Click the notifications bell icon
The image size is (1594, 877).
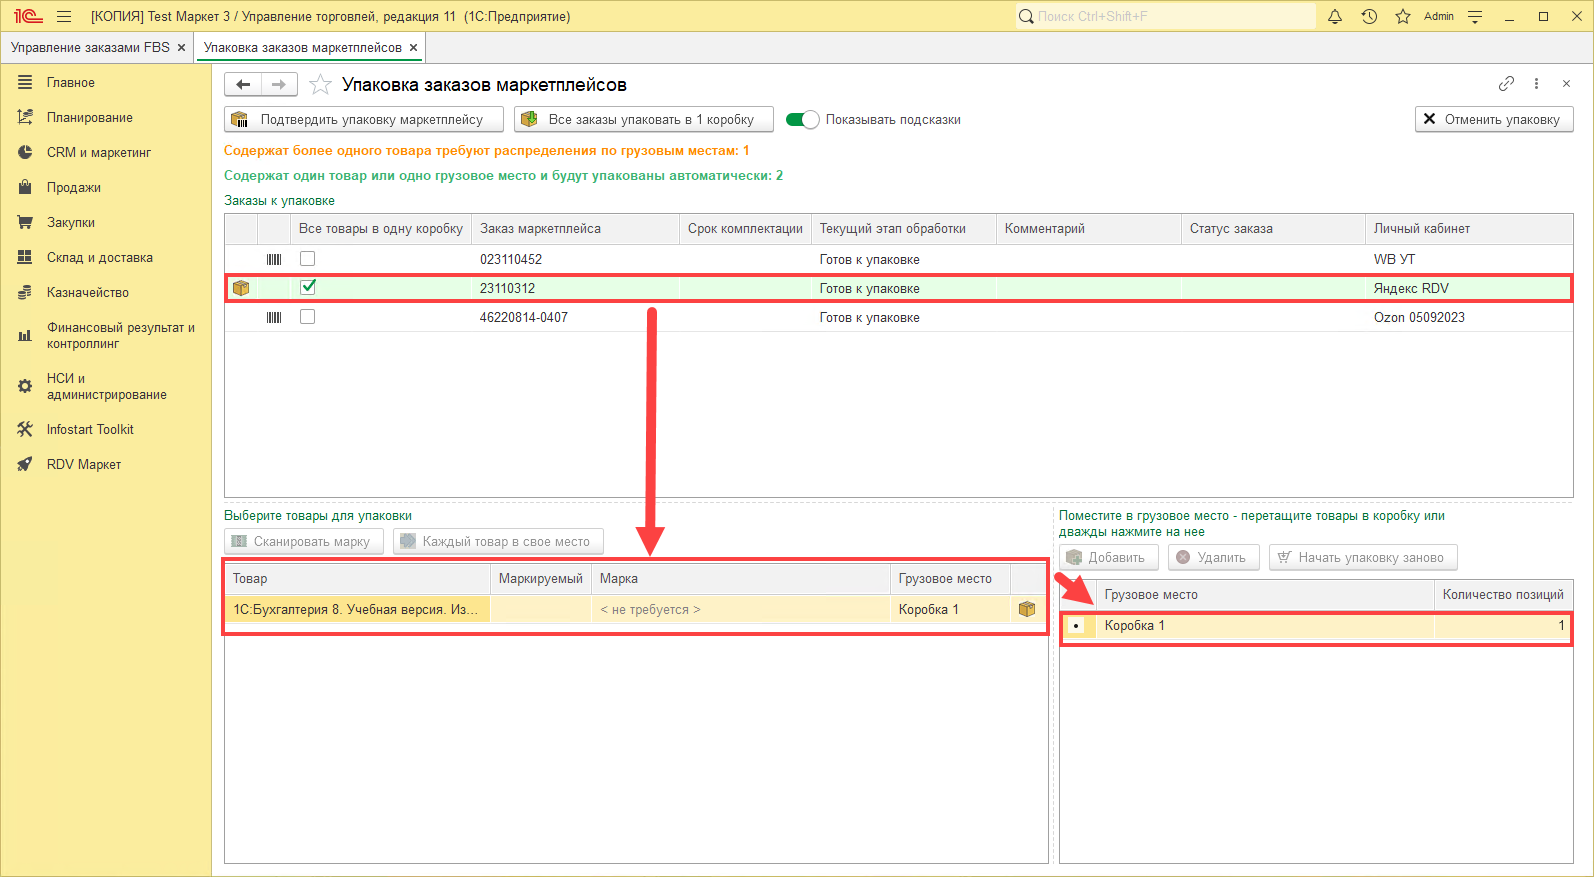(x=1335, y=16)
